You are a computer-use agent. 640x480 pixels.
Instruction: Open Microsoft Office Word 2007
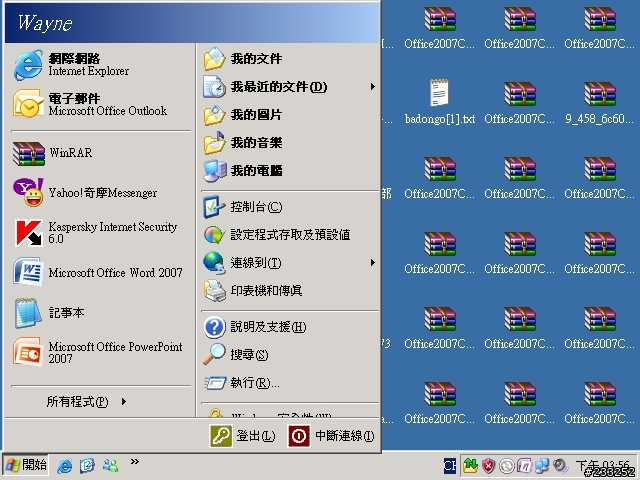(x=101, y=272)
